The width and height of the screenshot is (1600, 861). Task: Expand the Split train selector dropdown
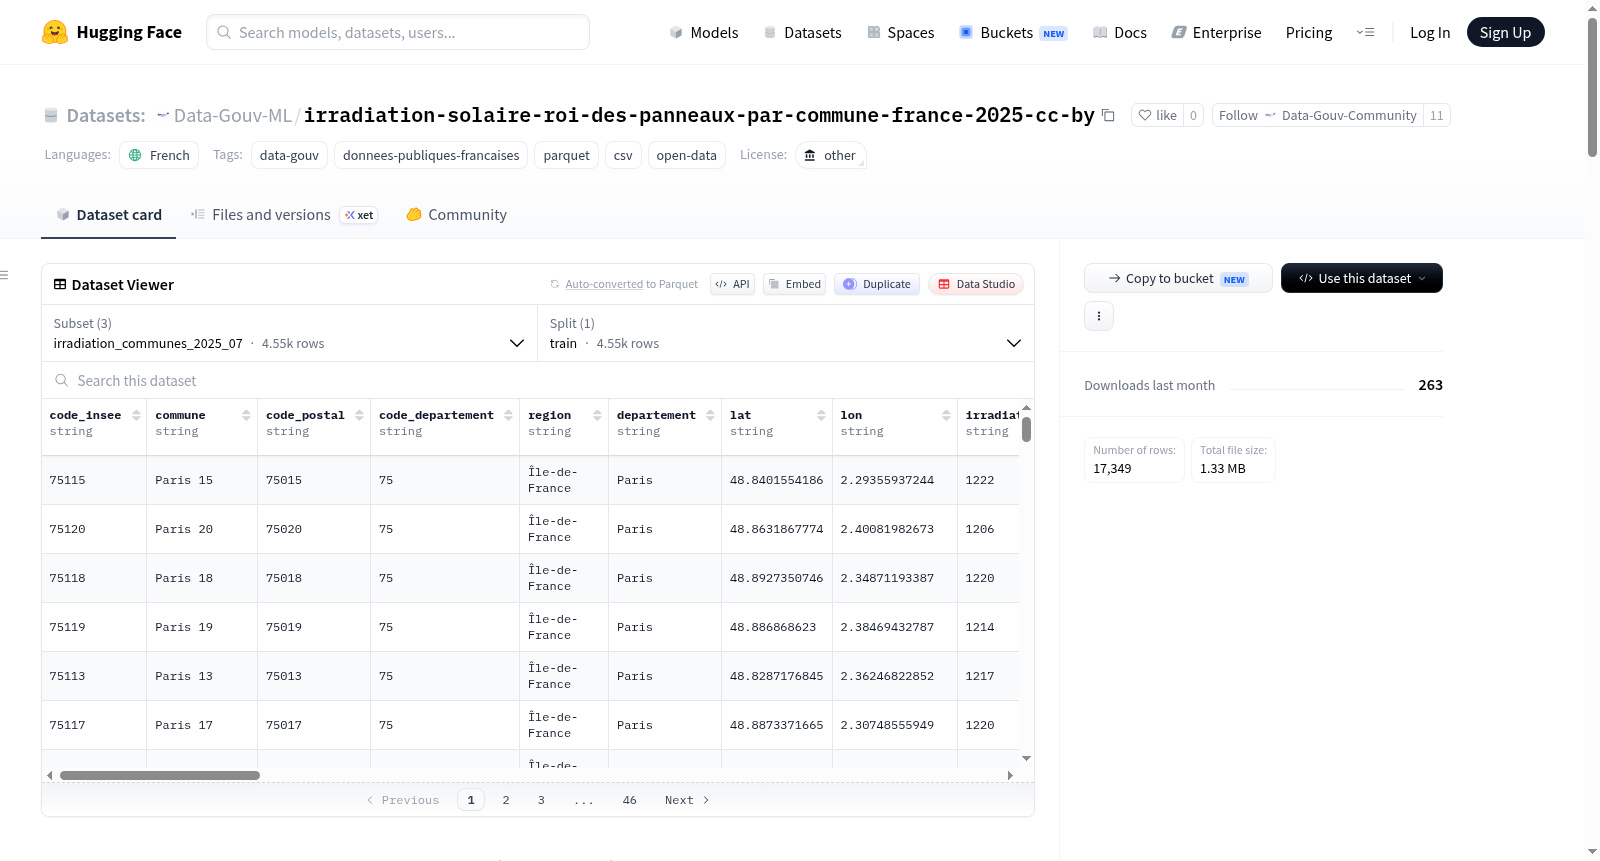(785, 333)
